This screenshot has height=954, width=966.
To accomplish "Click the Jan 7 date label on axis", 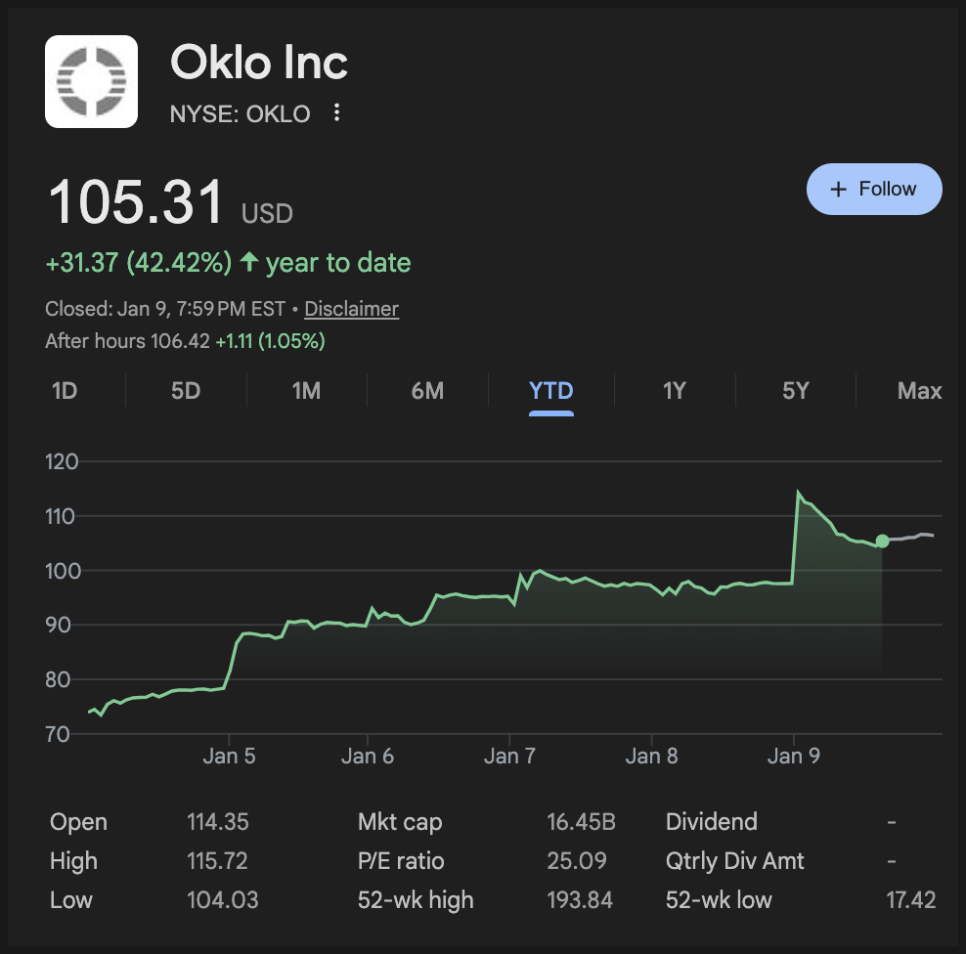I will (x=510, y=756).
